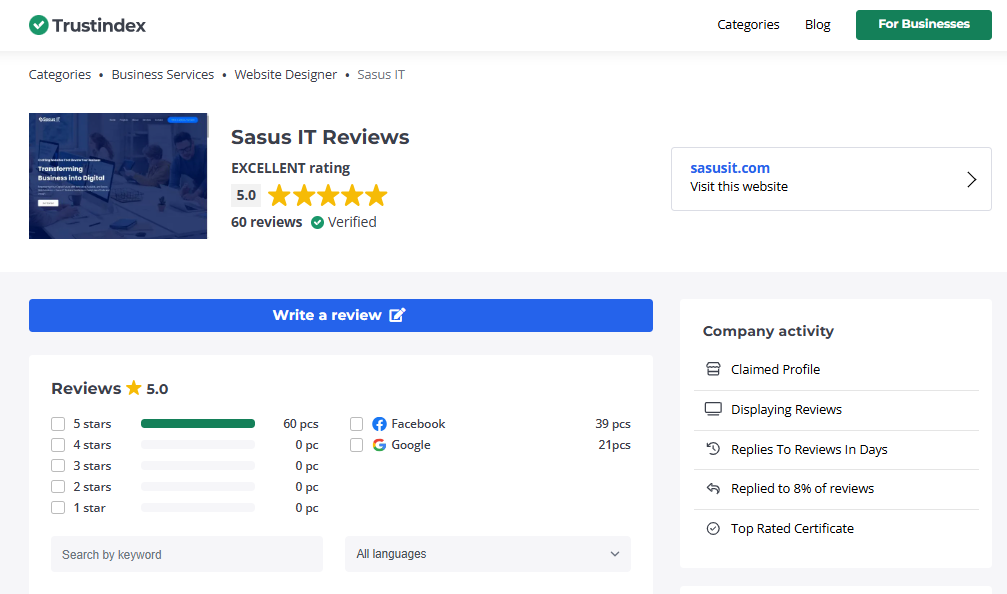The width and height of the screenshot is (1007, 594).
Task: Open the All languages dropdown
Action: pos(487,554)
